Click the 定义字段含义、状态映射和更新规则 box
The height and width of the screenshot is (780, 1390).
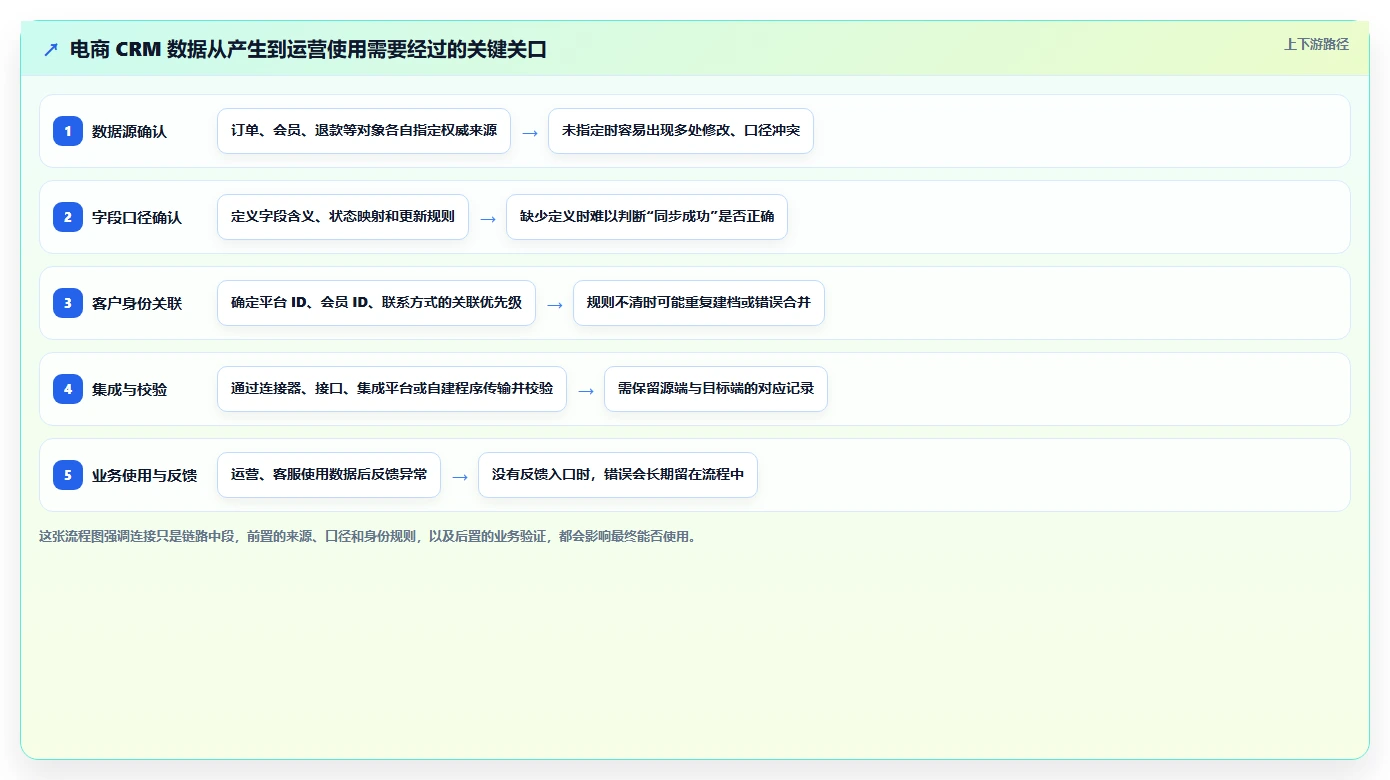click(x=343, y=217)
